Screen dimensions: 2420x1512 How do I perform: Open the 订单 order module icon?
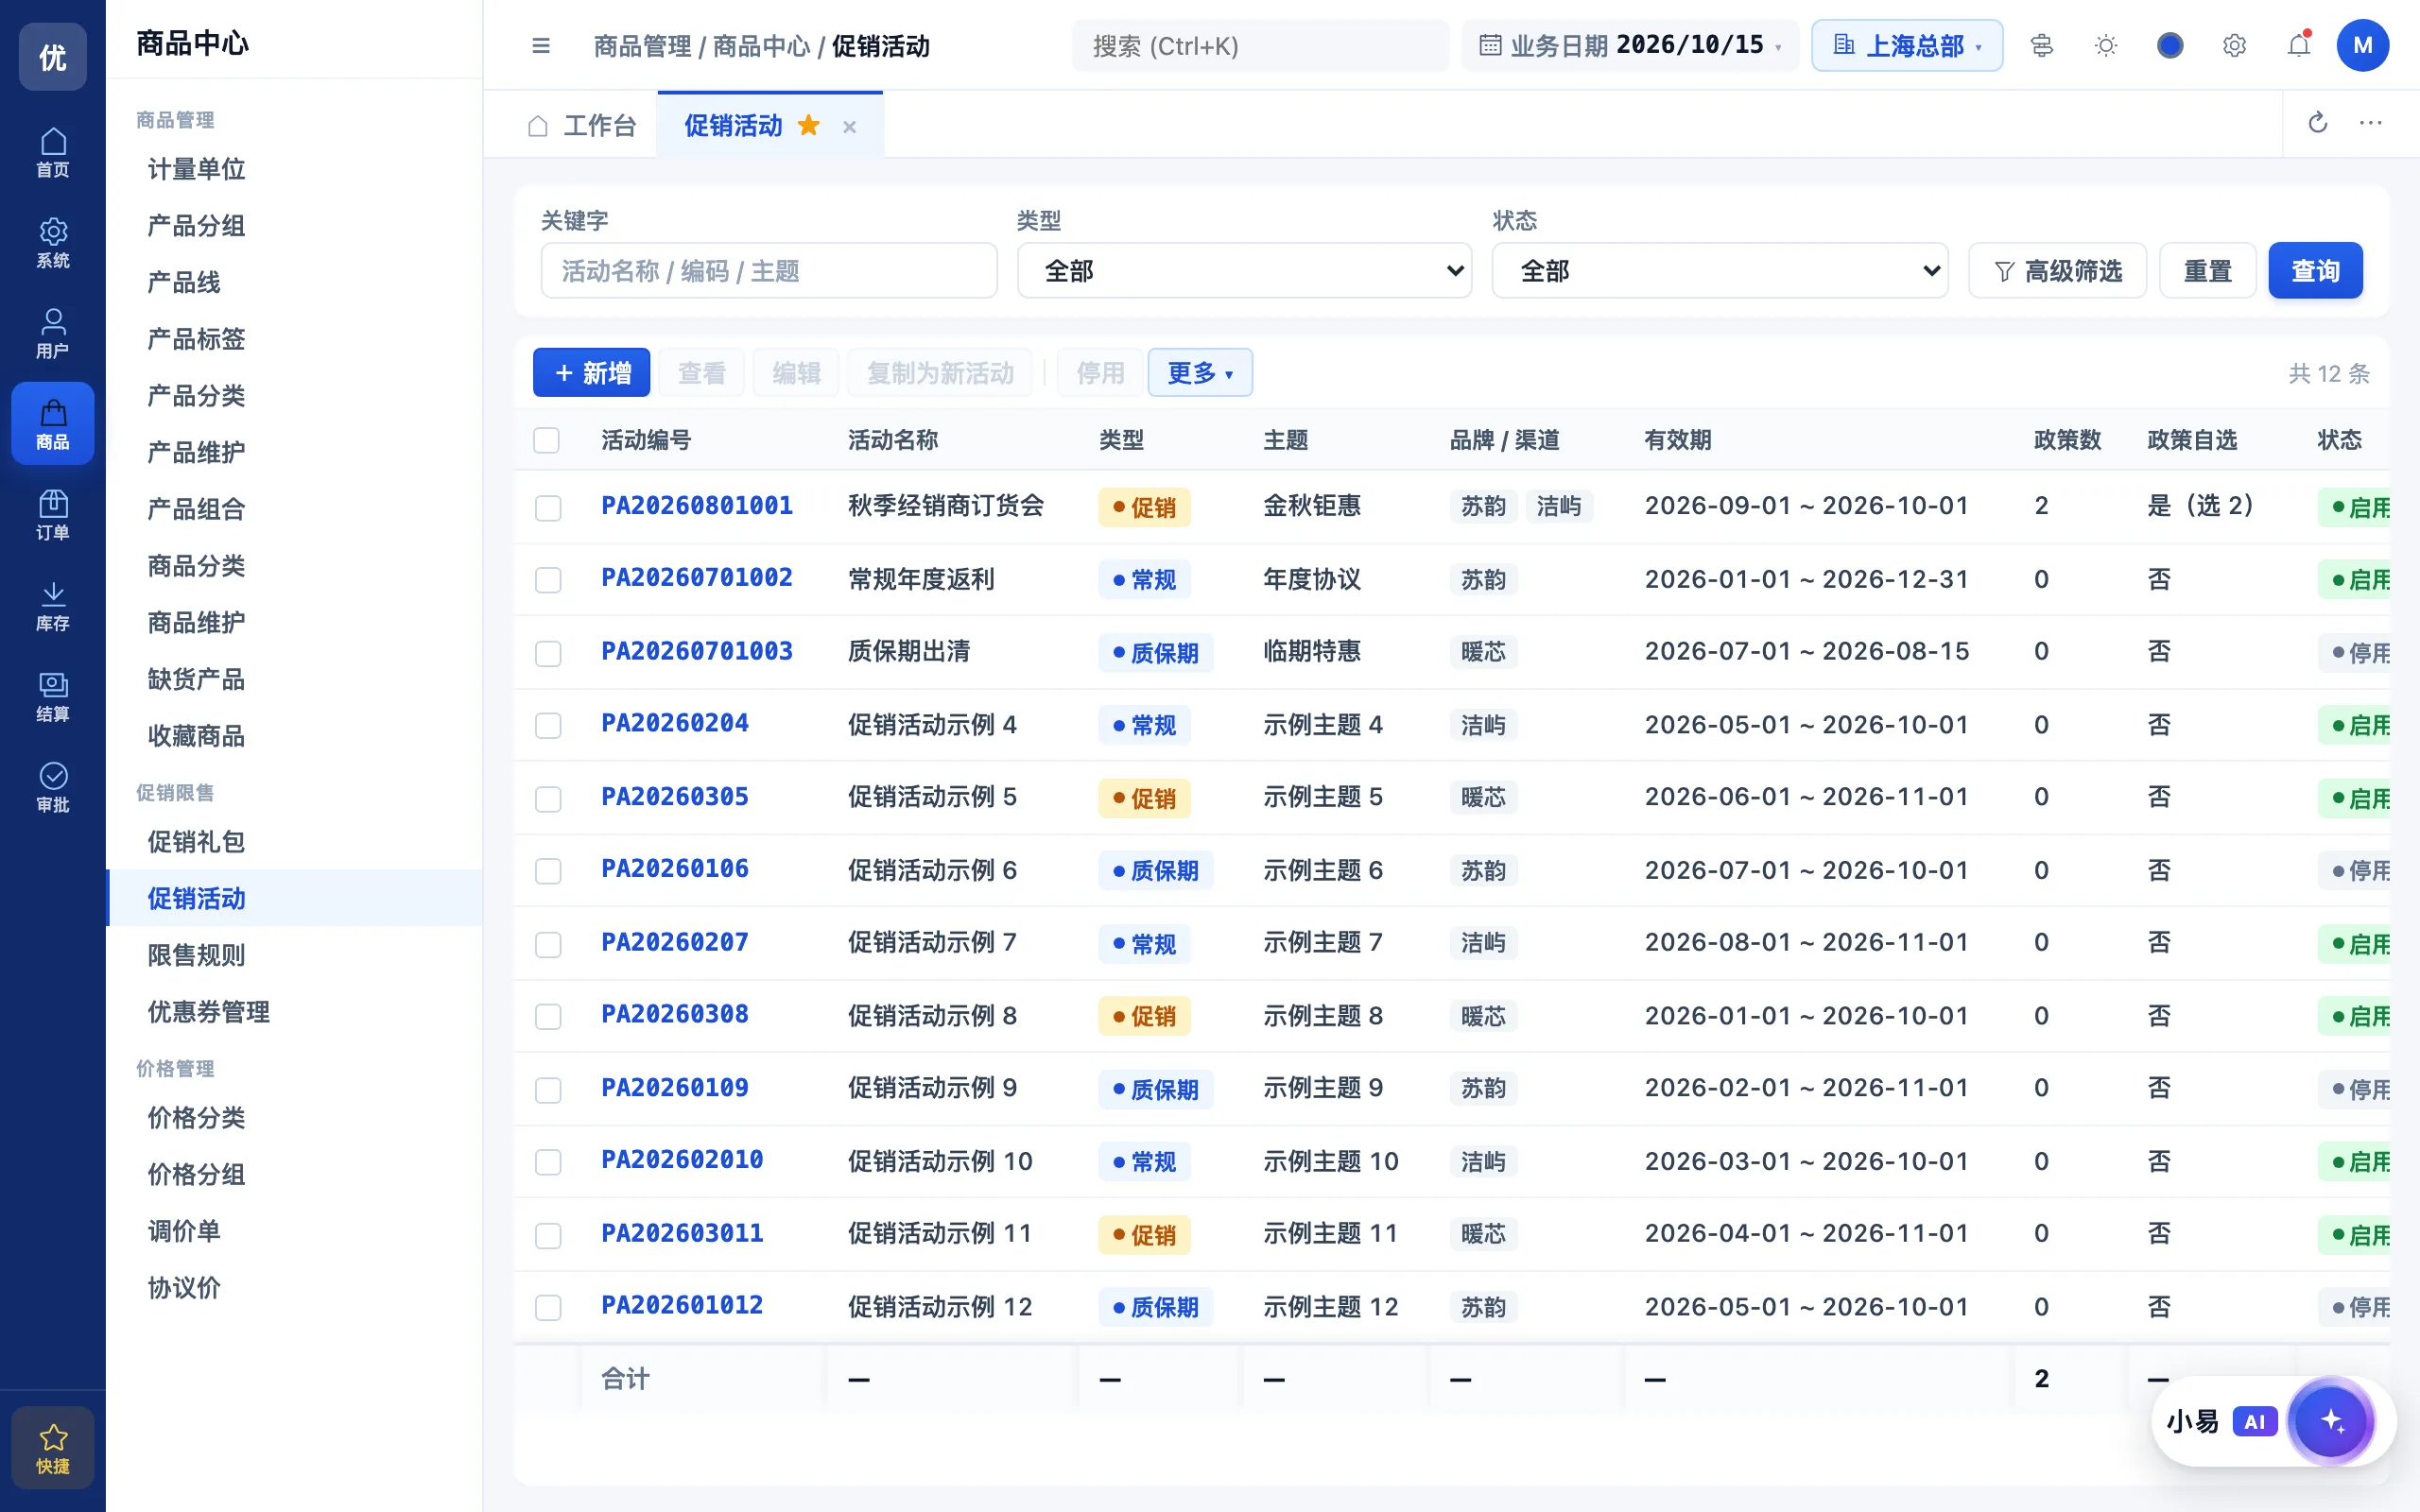coord(53,515)
